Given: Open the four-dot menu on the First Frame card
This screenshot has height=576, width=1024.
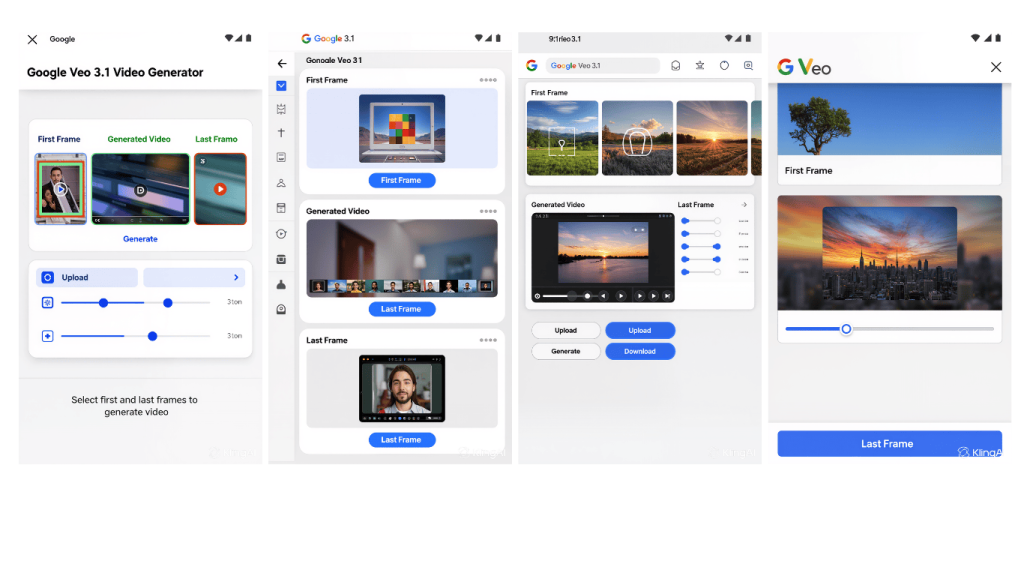Looking at the screenshot, I should [489, 80].
